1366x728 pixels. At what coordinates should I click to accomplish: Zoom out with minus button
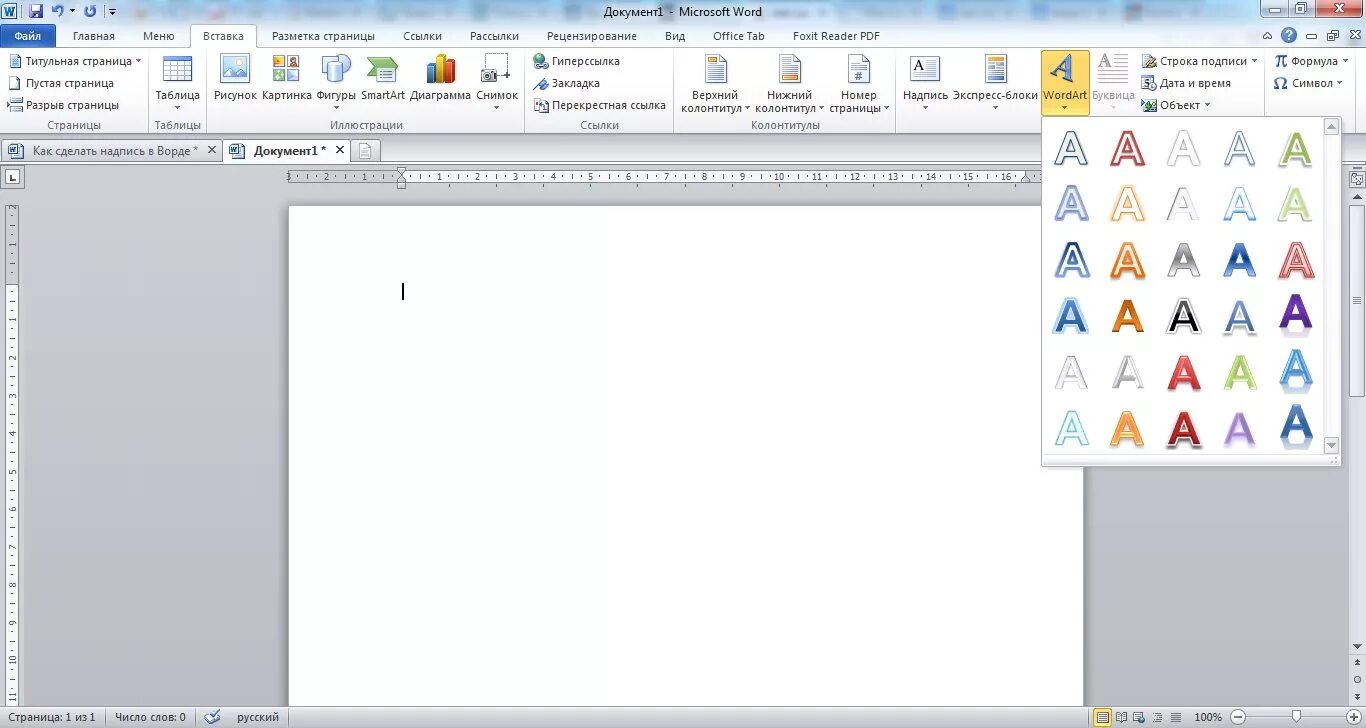tap(1236, 717)
